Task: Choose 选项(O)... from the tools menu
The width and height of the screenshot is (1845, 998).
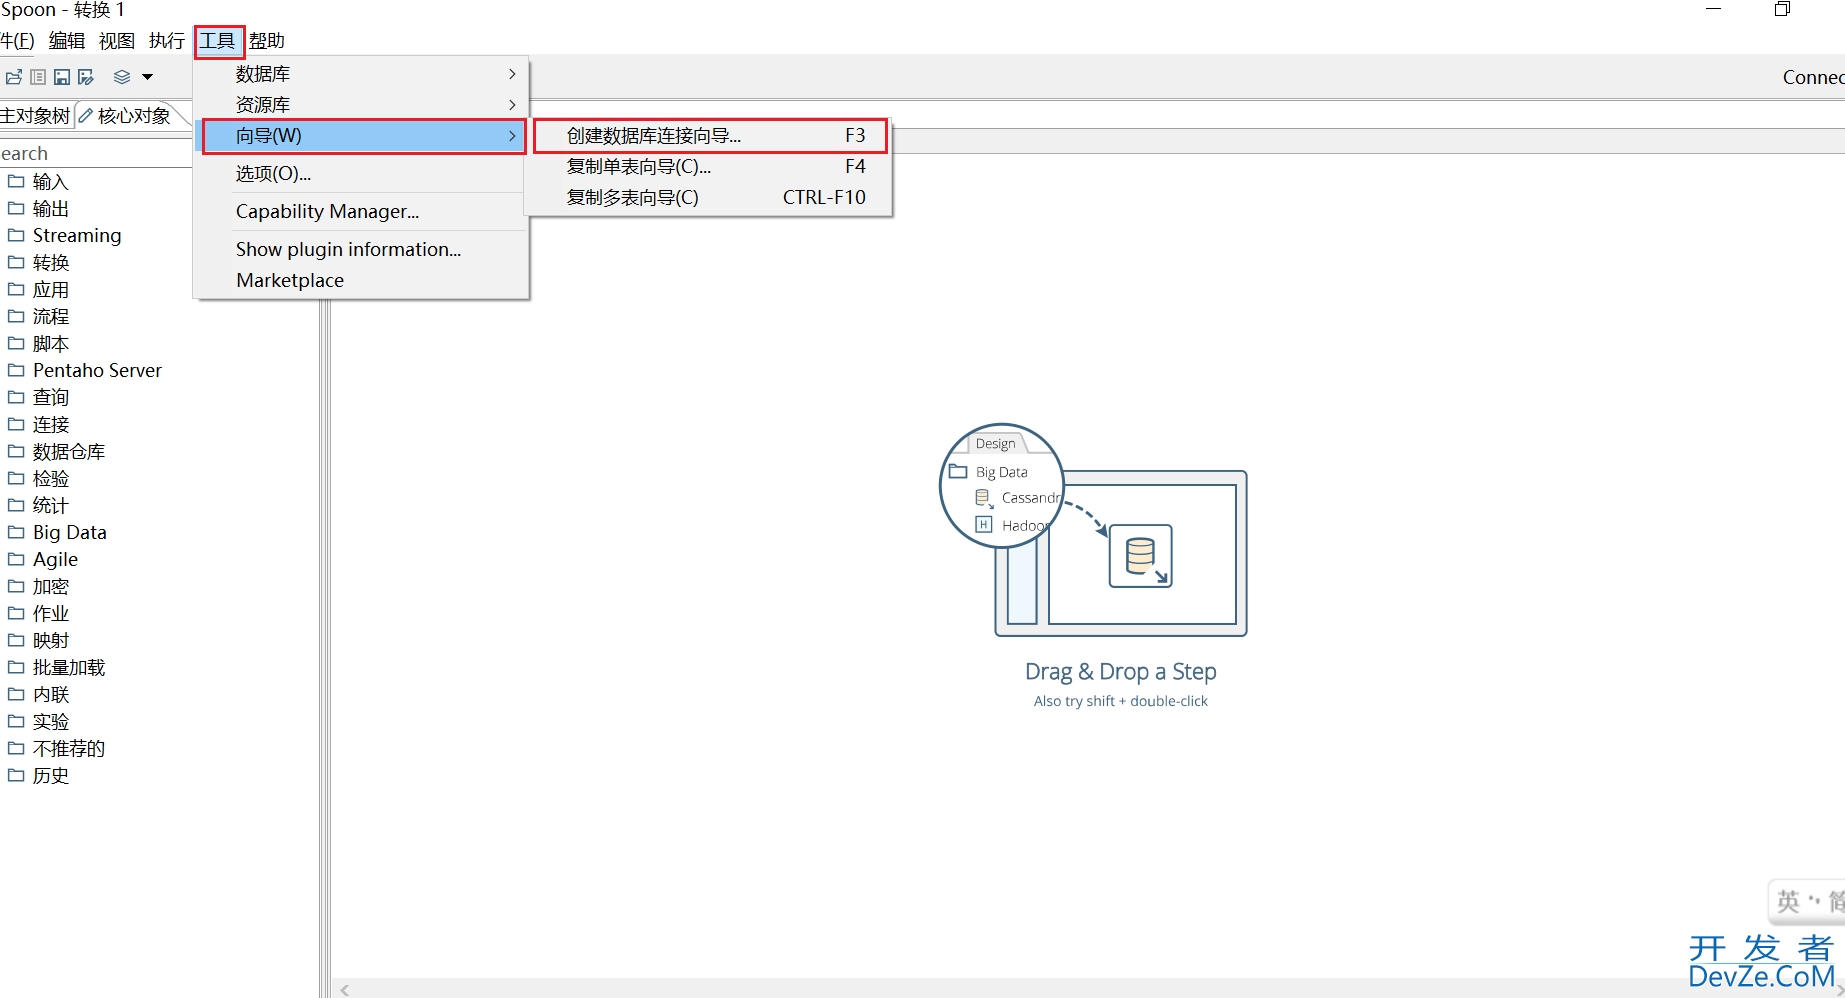Action: pyautogui.click(x=361, y=174)
